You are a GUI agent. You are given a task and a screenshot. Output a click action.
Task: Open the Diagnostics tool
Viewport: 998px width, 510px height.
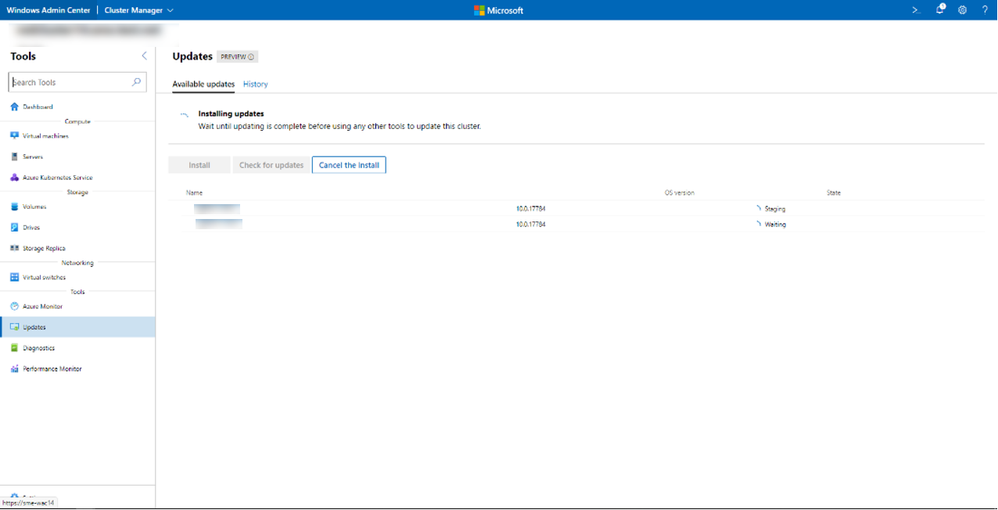[x=39, y=348]
